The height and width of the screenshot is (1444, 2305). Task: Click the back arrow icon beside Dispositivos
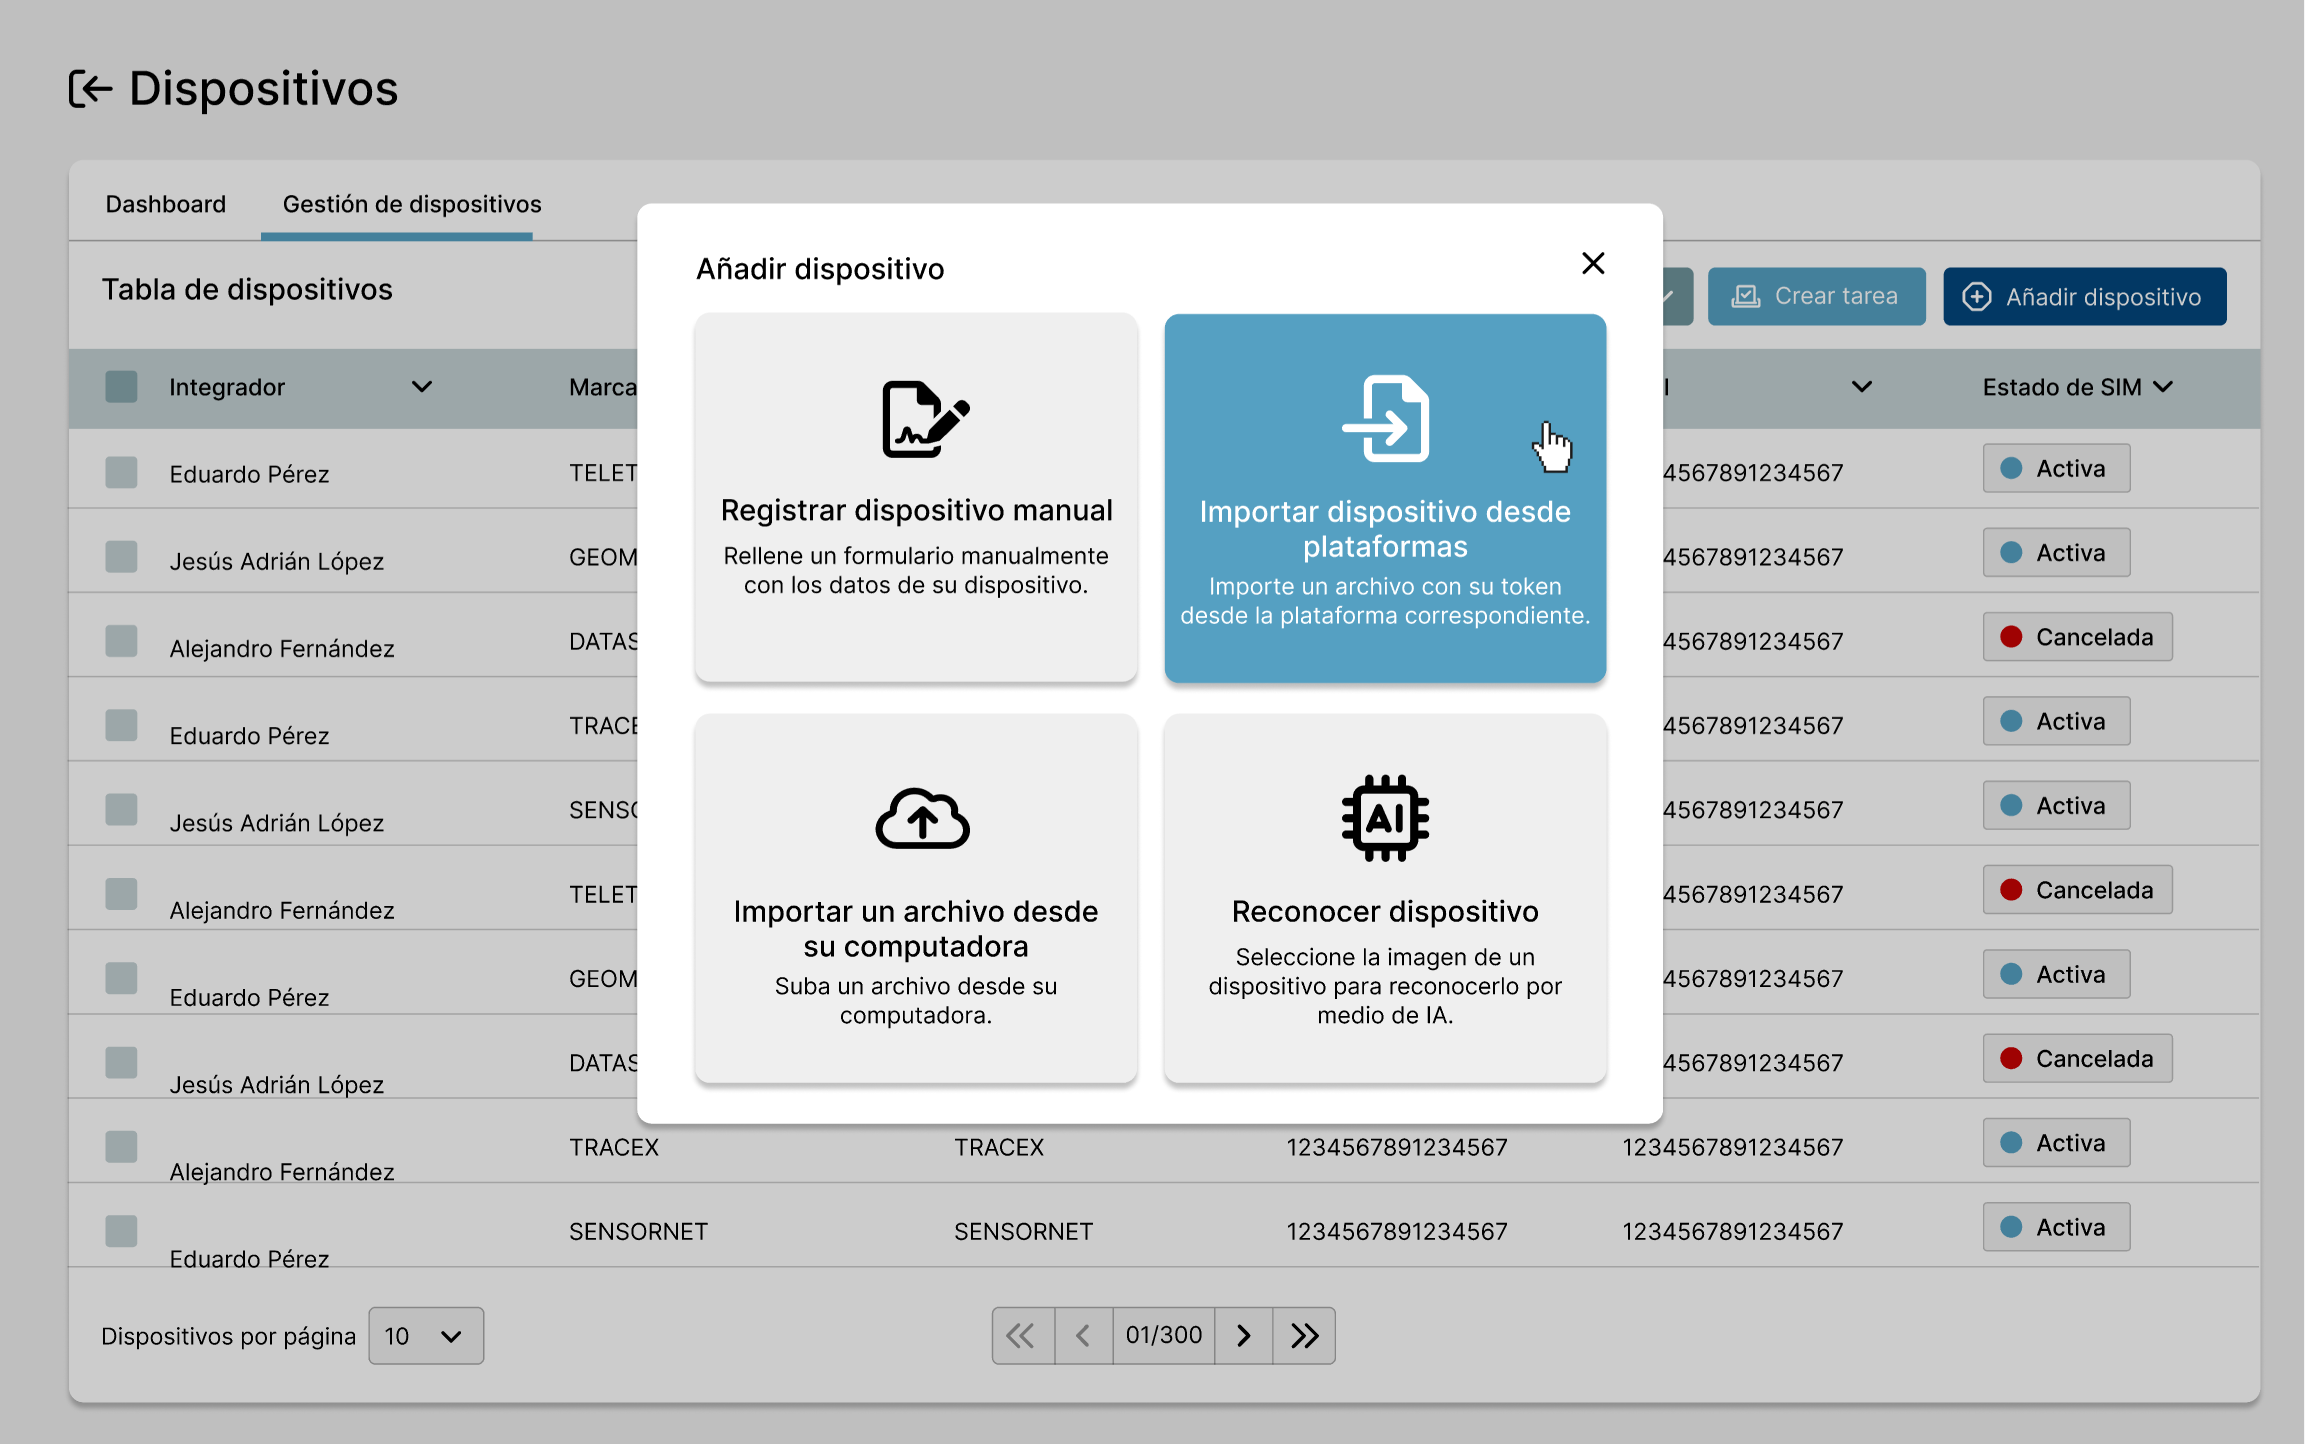(x=90, y=89)
